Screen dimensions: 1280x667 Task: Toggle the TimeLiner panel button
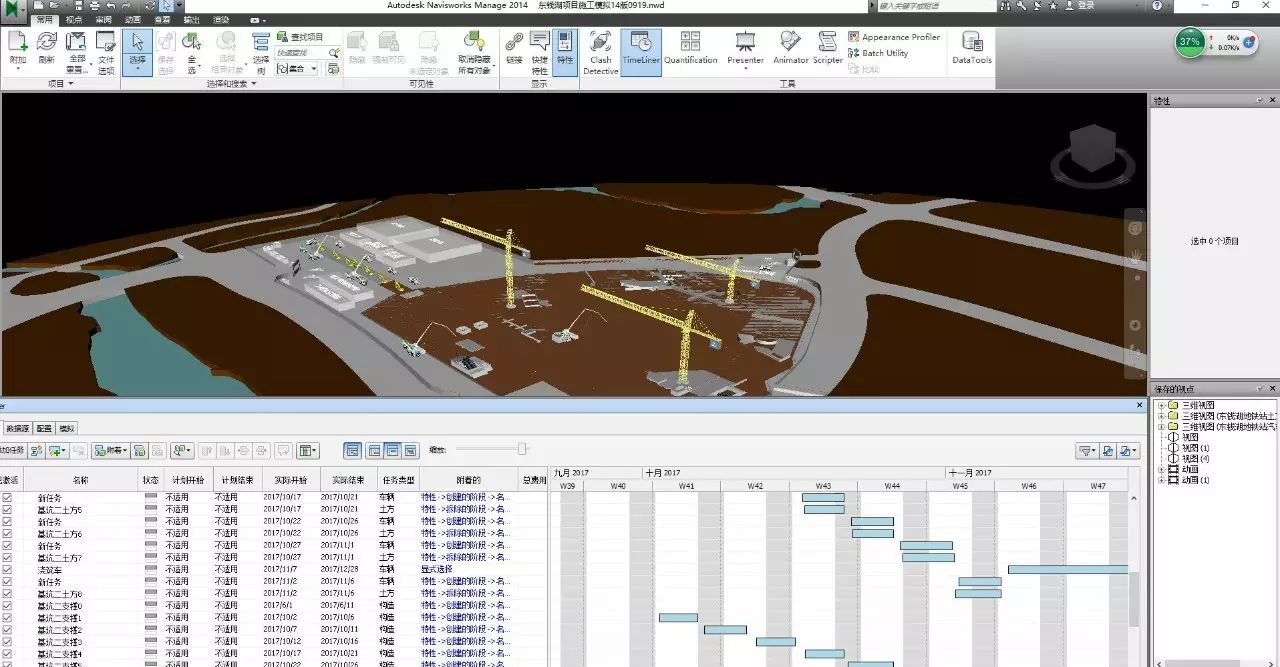tap(641, 52)
